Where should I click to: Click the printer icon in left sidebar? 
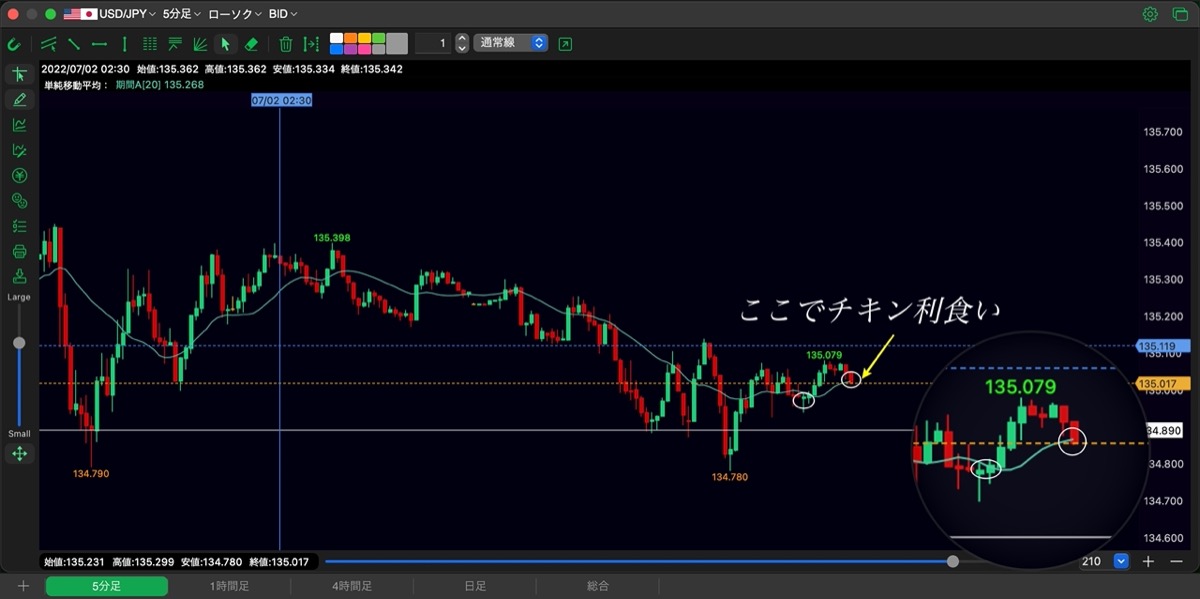19,251
